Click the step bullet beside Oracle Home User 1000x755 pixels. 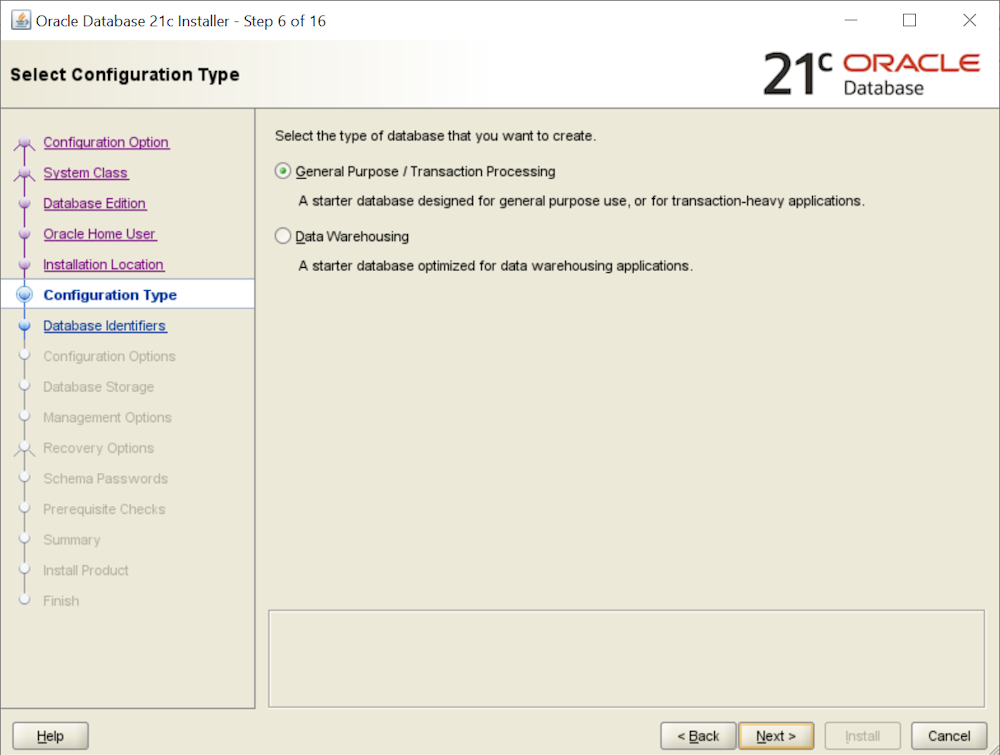[x=25, y=235]
